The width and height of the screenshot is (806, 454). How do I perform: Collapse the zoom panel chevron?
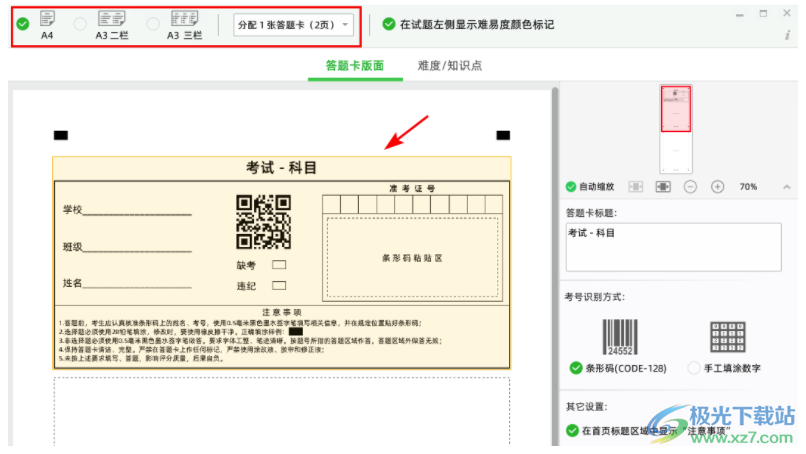[x=786, y=187]
